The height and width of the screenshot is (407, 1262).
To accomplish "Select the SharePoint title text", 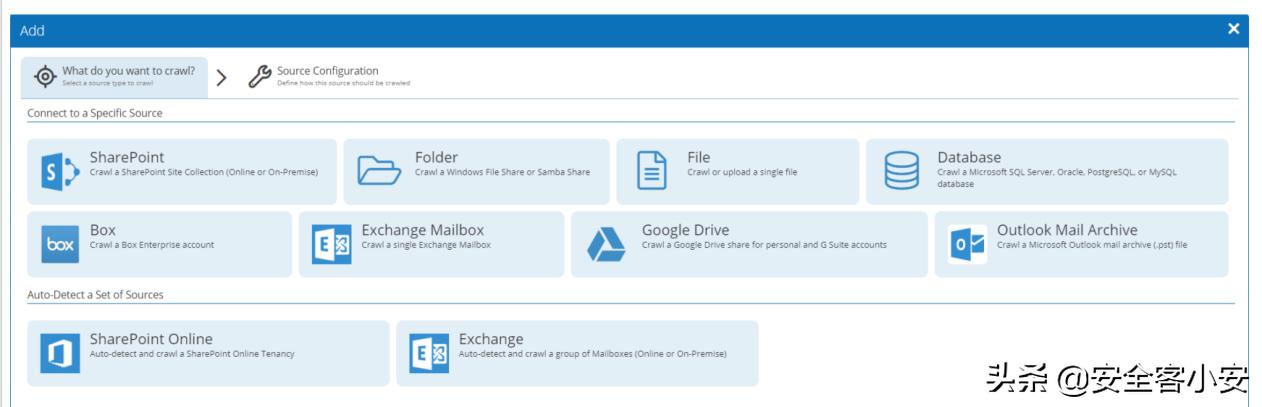I will 127,157.
